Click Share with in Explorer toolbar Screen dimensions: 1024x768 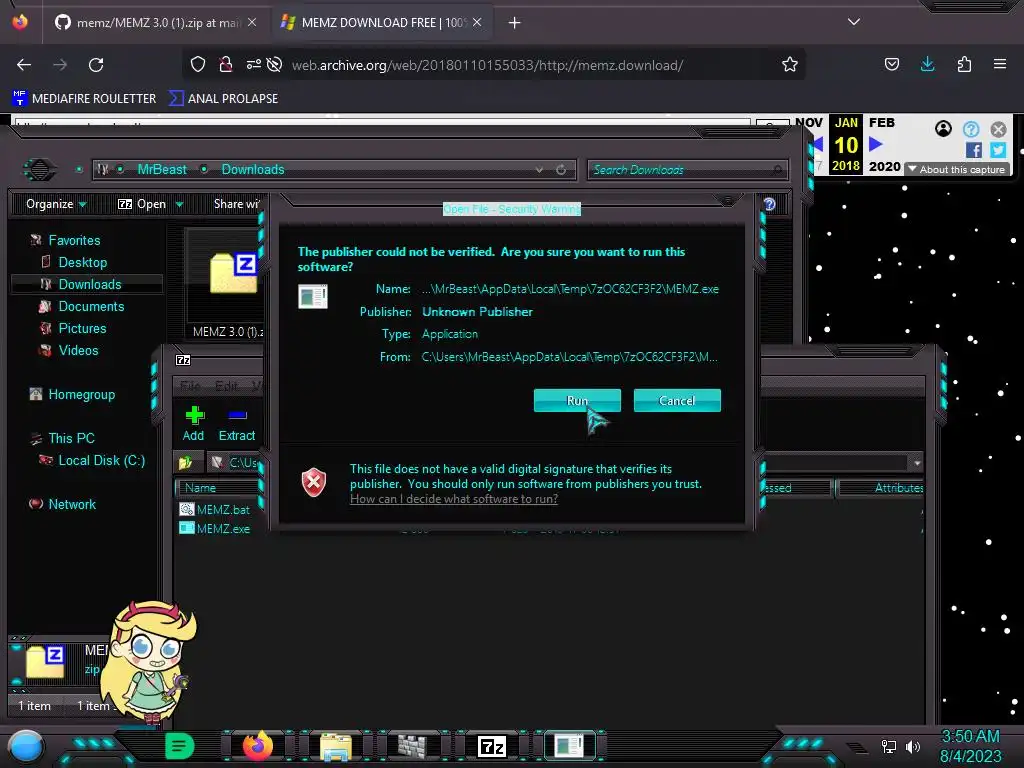(x=236, y=204)
